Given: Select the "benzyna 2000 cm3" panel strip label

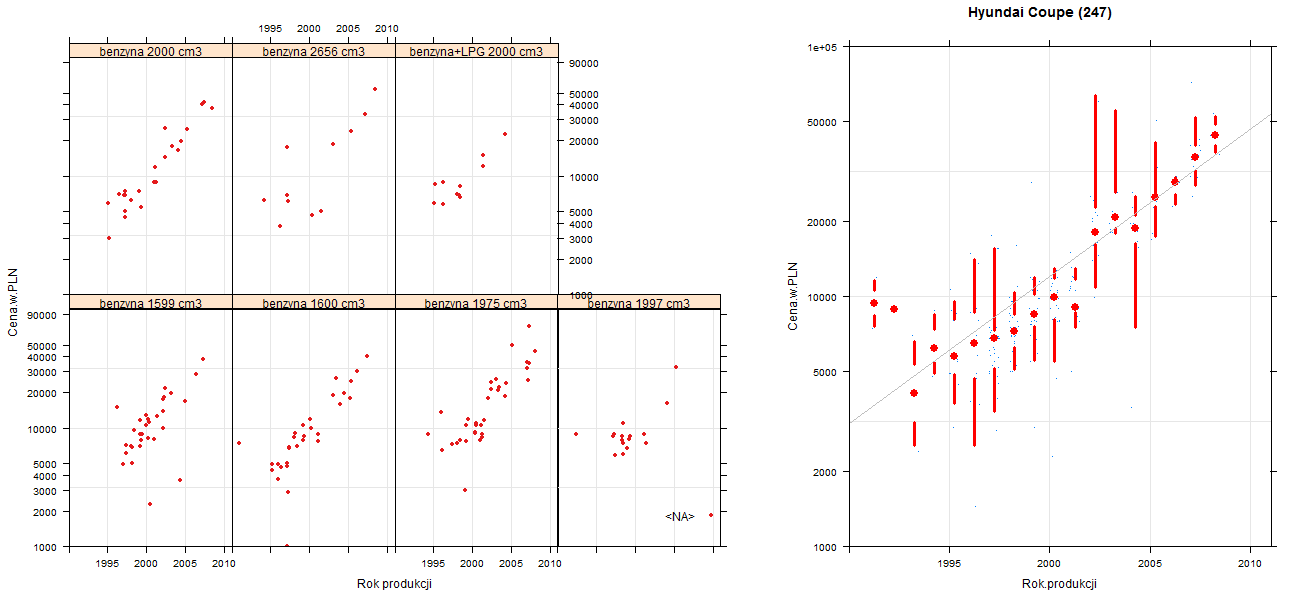Looking at the screenshot, I should click(151, 51).
